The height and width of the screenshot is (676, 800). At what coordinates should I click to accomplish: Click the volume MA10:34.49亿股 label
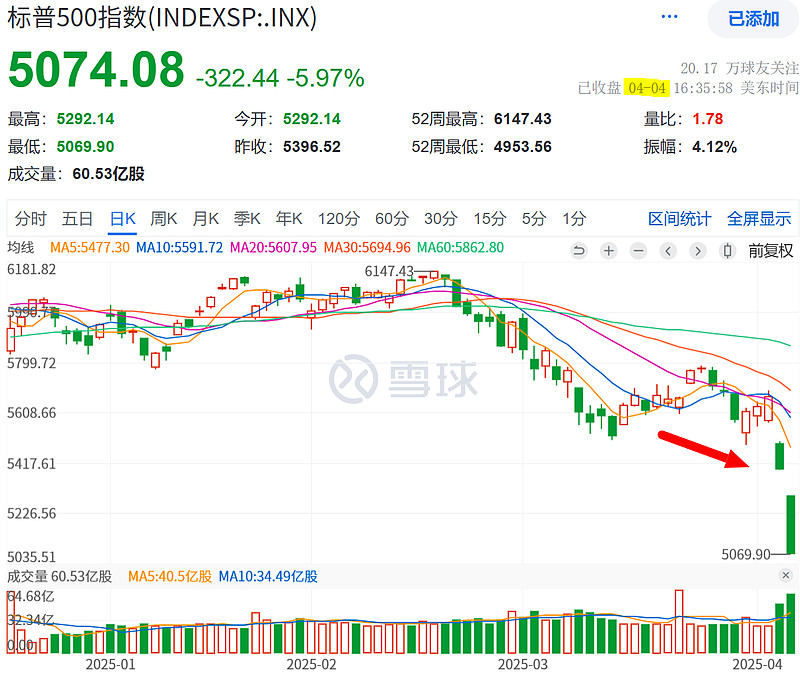[x=268, y=577]
